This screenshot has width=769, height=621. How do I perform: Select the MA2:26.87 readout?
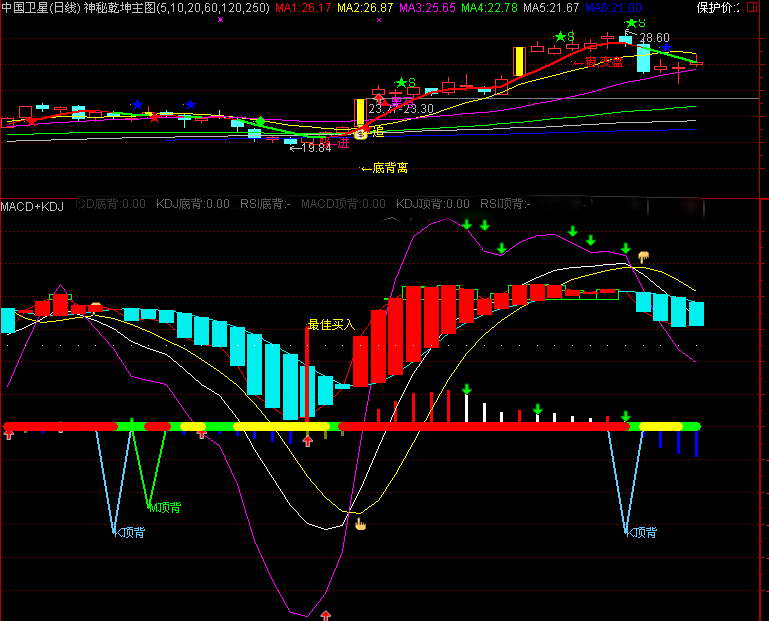[x=365, y=8]
